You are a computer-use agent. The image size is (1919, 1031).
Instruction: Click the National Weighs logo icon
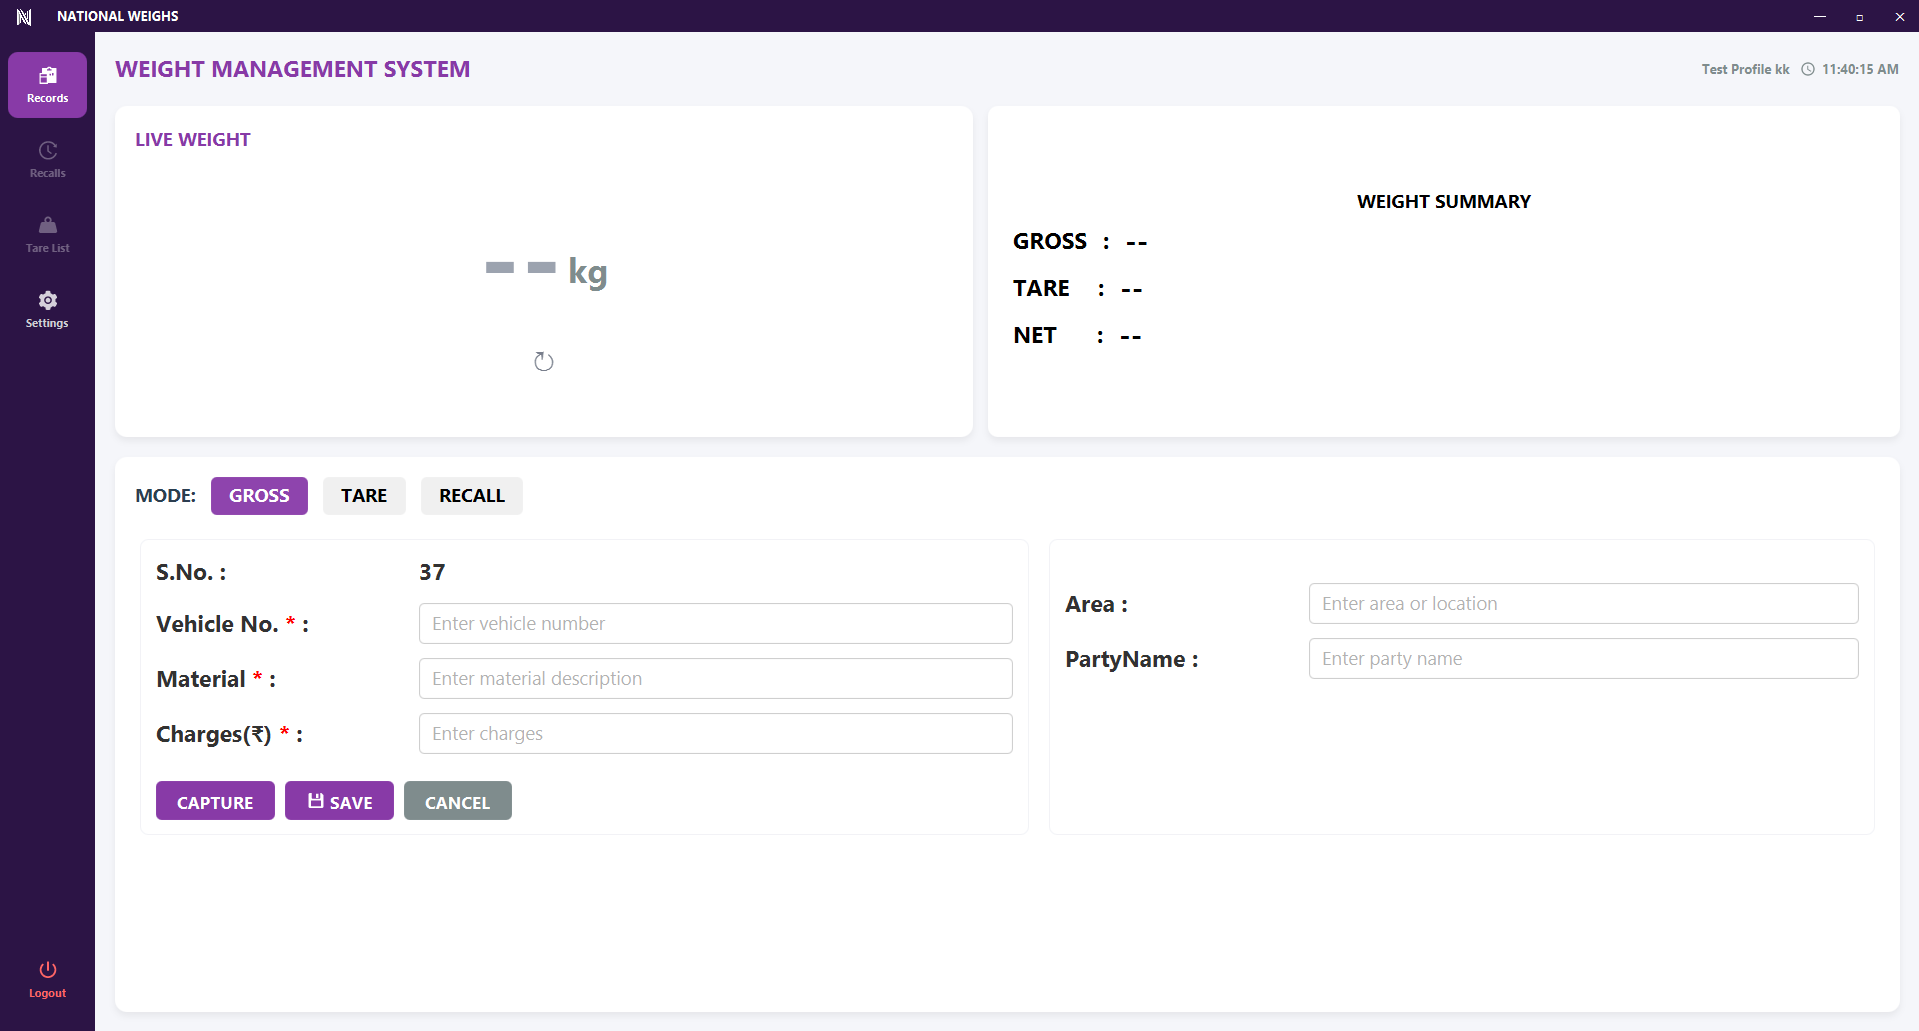tap(24, 16)
